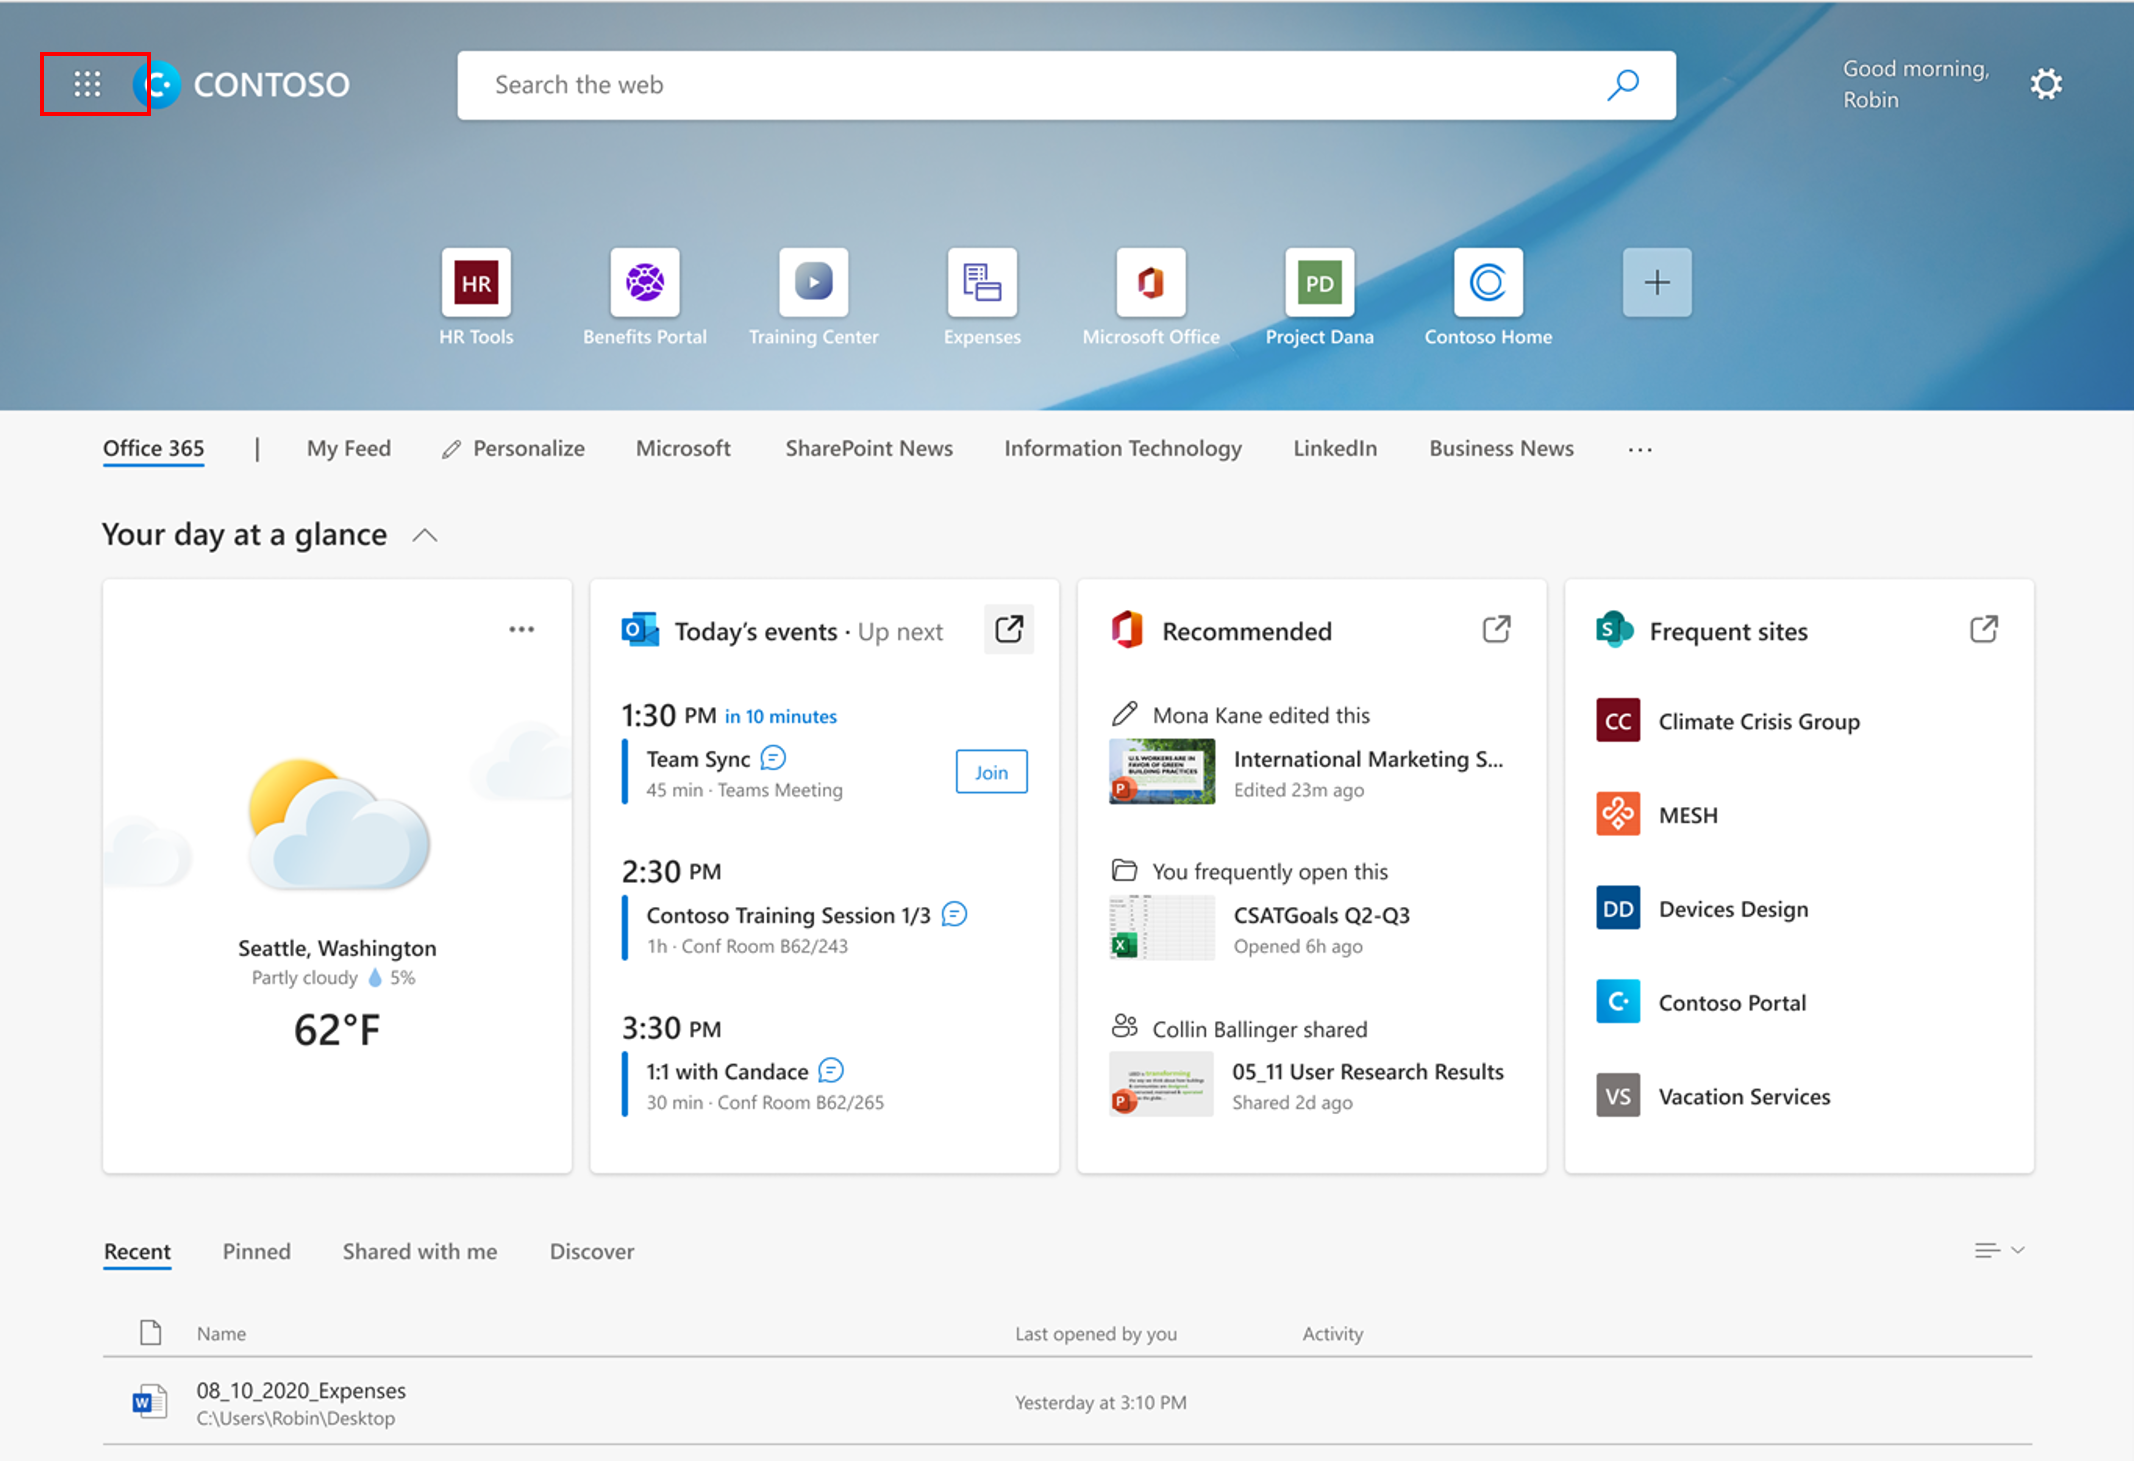Switch to the SharePoint News tab

pyautogui.click(x=868, y=448)
